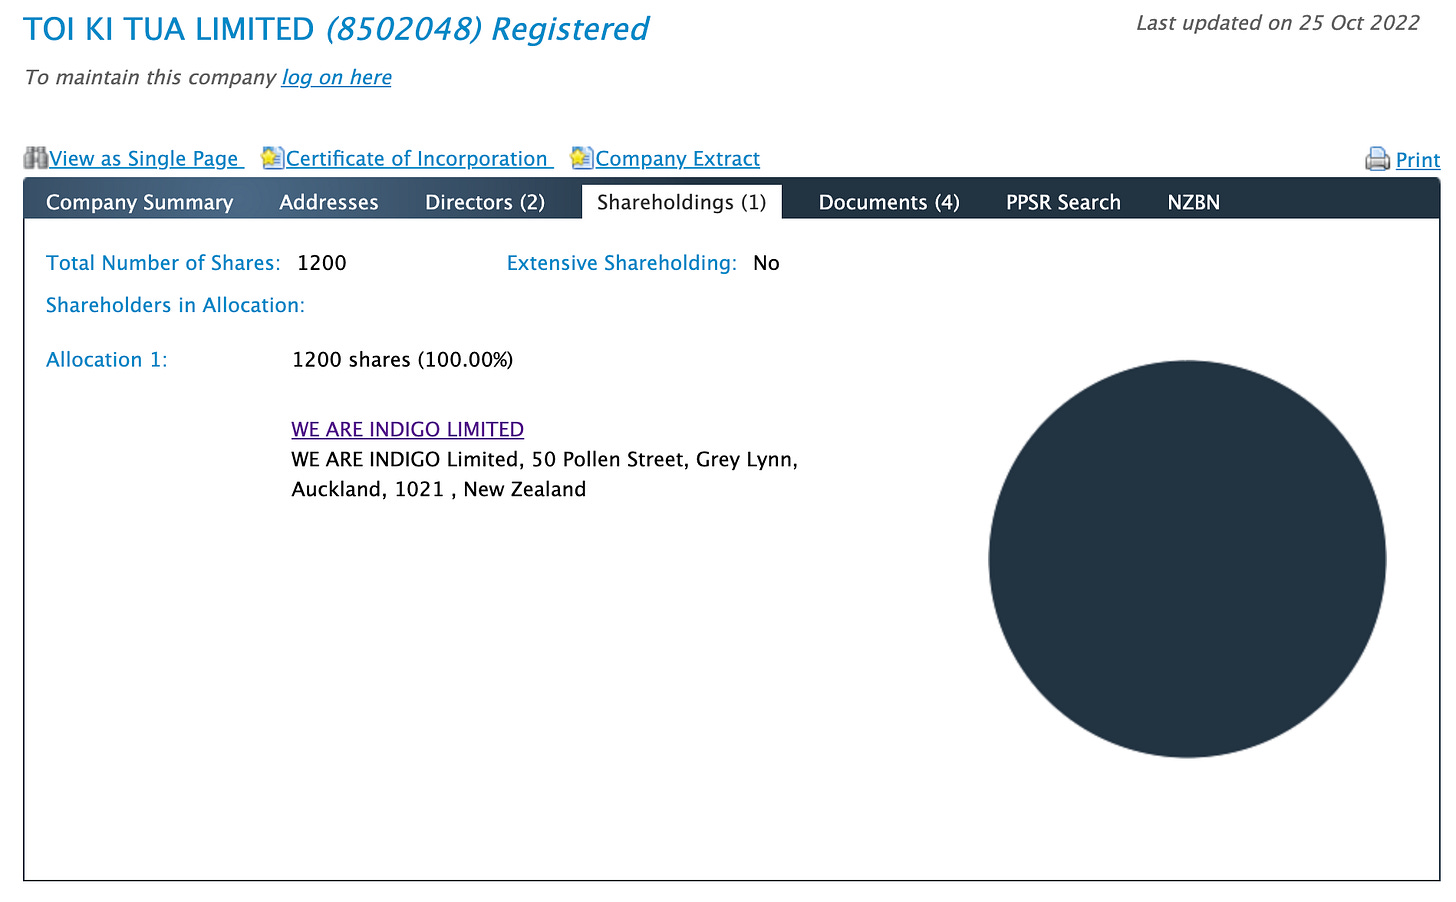Image resolution: width=1456 pixels, height=902 pixels.
Task: Open the View as Single Page link
Action: 146,159
